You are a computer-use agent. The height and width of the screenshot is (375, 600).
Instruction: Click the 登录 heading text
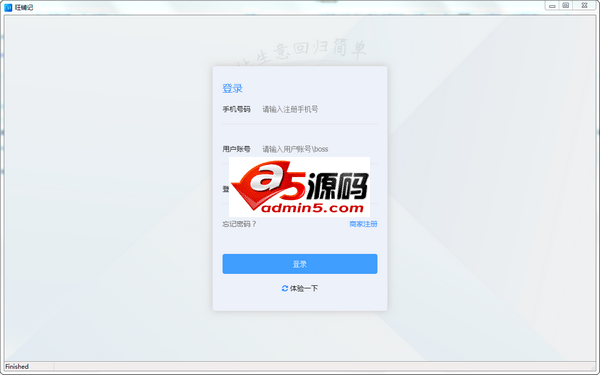point(232,88)
